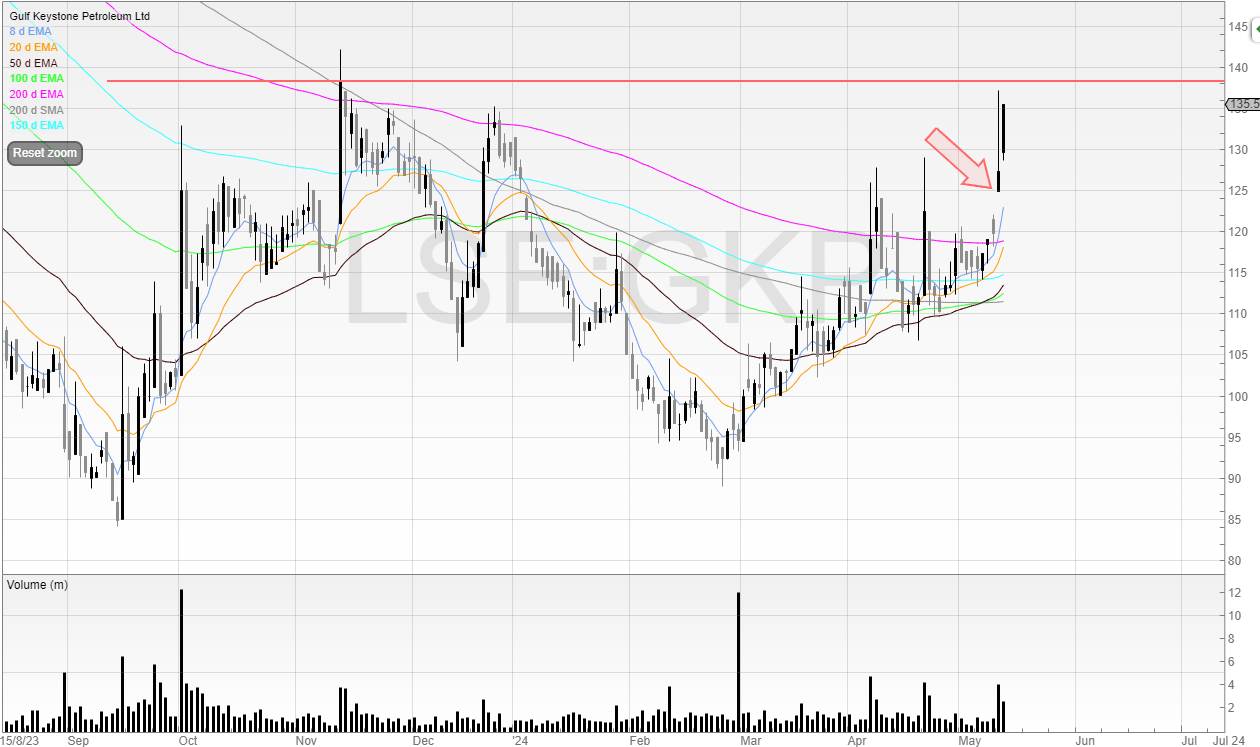Click the Sep date label on time axis
Screen dimensions: 1260x747
click(79, 741)
